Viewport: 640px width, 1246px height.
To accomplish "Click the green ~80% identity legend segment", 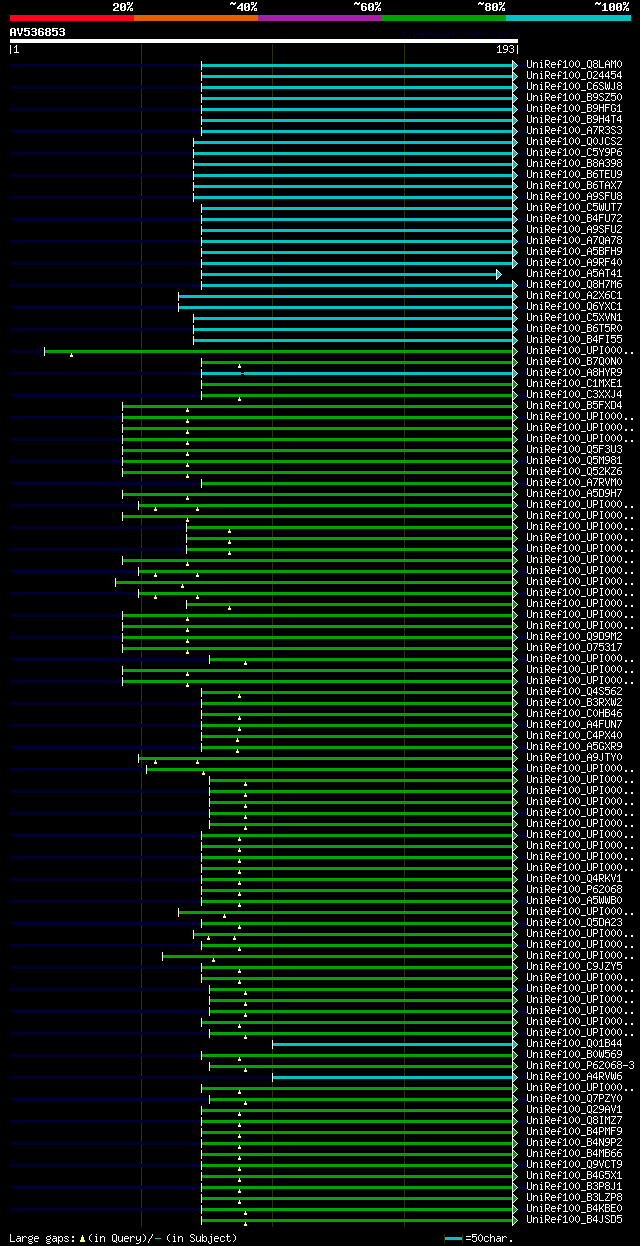I will [x=444, y=18].
